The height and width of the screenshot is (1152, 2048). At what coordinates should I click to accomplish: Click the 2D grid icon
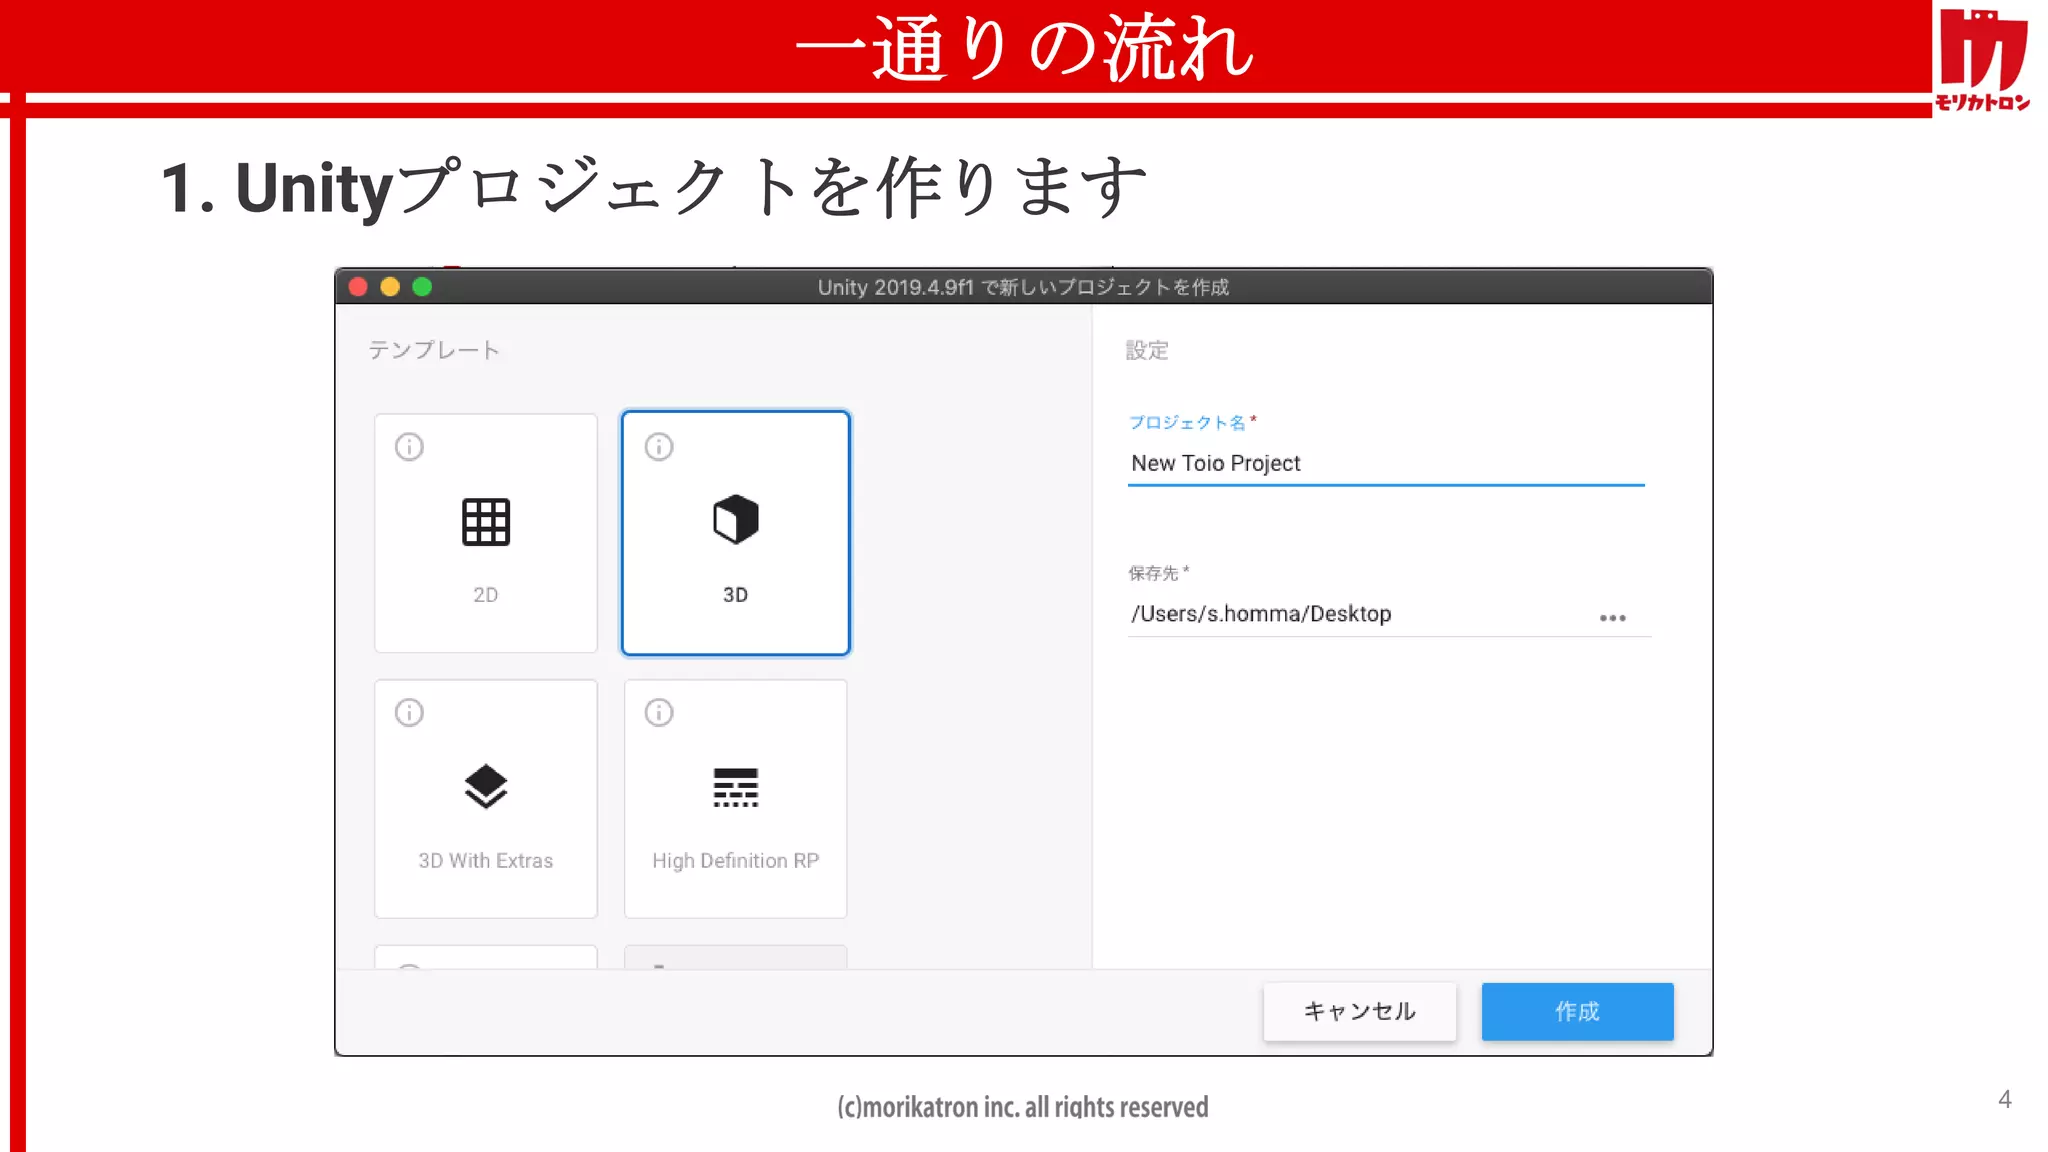(x=486, y=522)
